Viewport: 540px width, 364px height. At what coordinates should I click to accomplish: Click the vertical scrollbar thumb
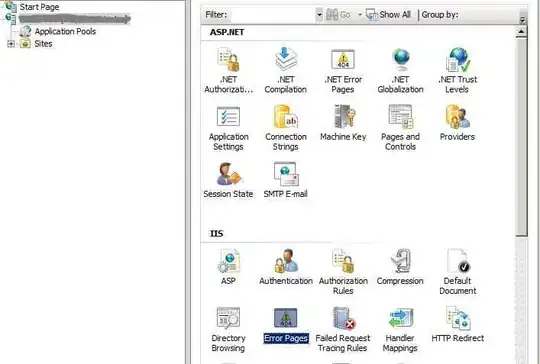coord(521,137)
